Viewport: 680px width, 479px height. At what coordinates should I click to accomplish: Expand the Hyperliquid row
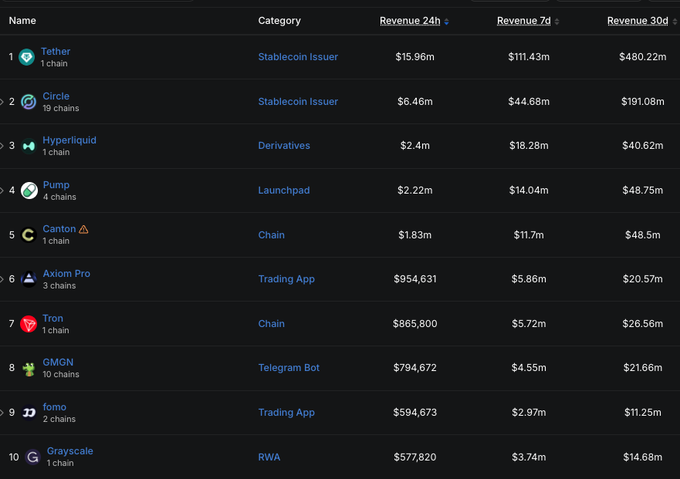point(2,146)
